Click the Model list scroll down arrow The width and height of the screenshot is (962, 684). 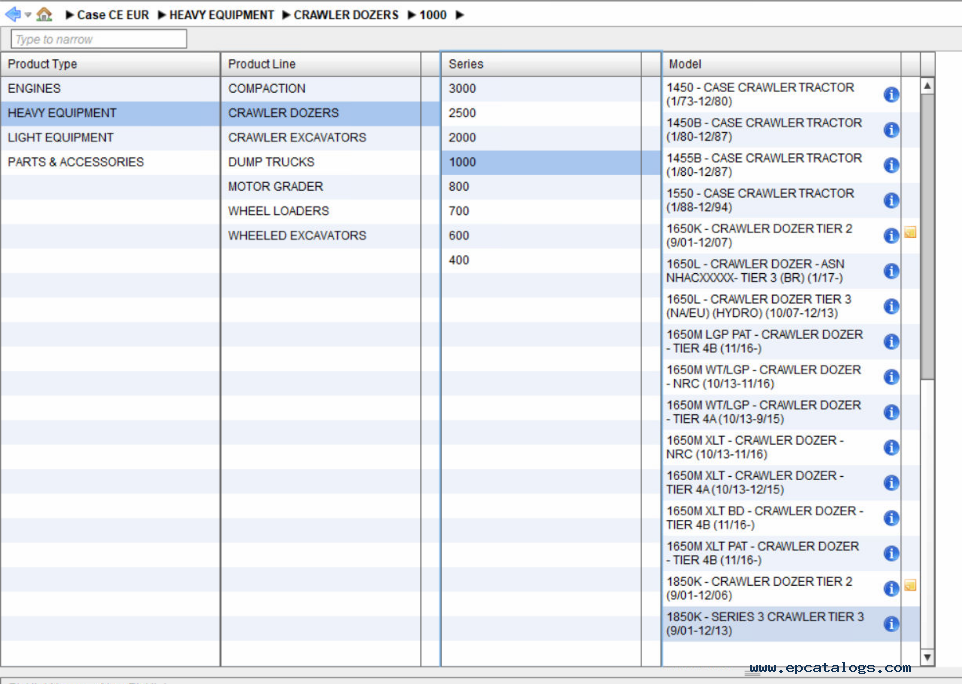pos(928,657)
